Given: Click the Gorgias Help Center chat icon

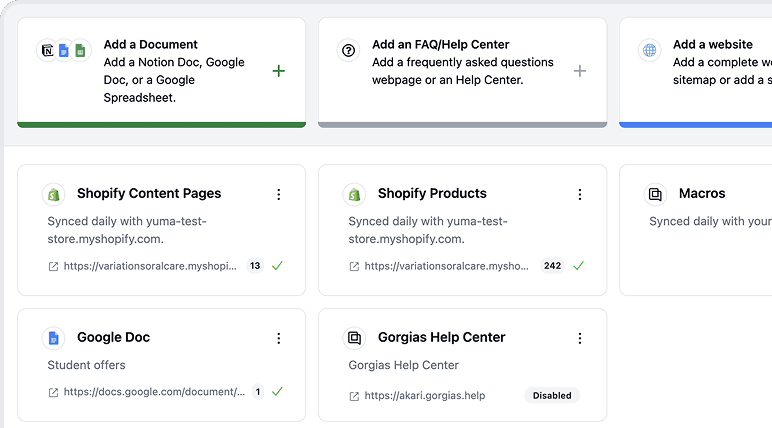Looking at the screenshot, I should [x=354, y=338].
